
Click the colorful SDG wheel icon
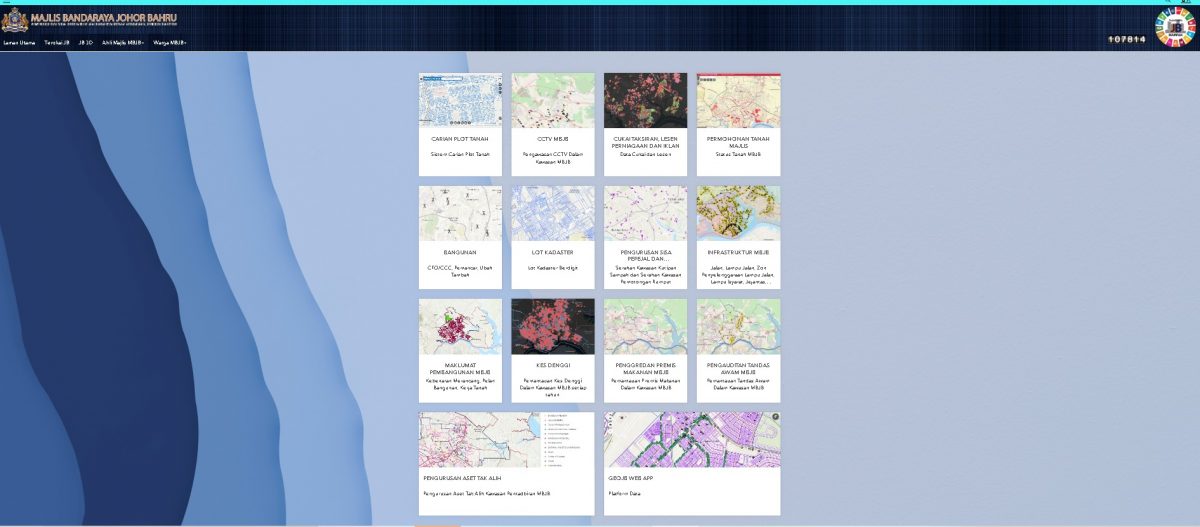click(1174, 28)
